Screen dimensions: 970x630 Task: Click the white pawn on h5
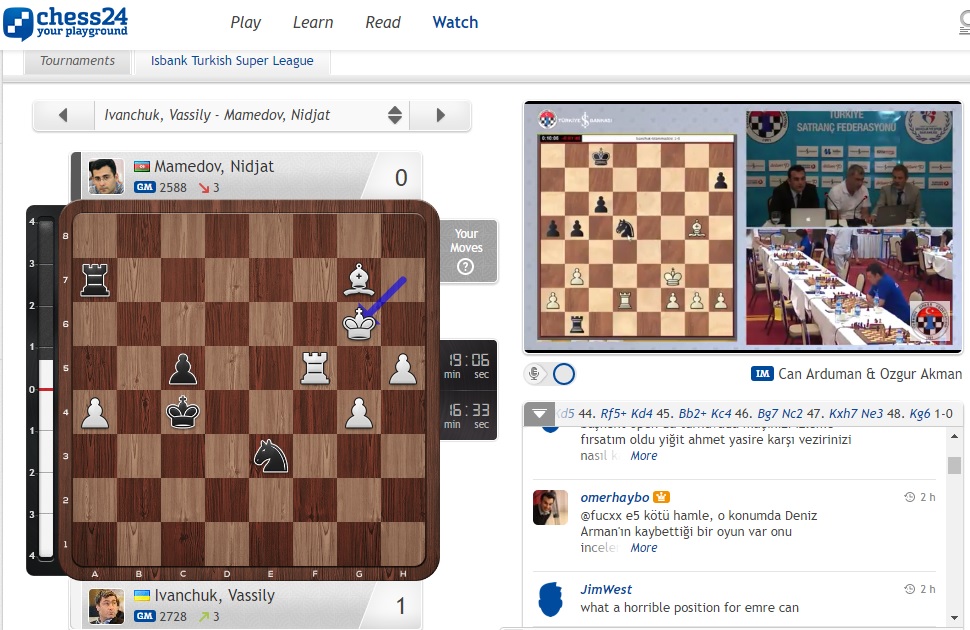click(x=403, y=368)
